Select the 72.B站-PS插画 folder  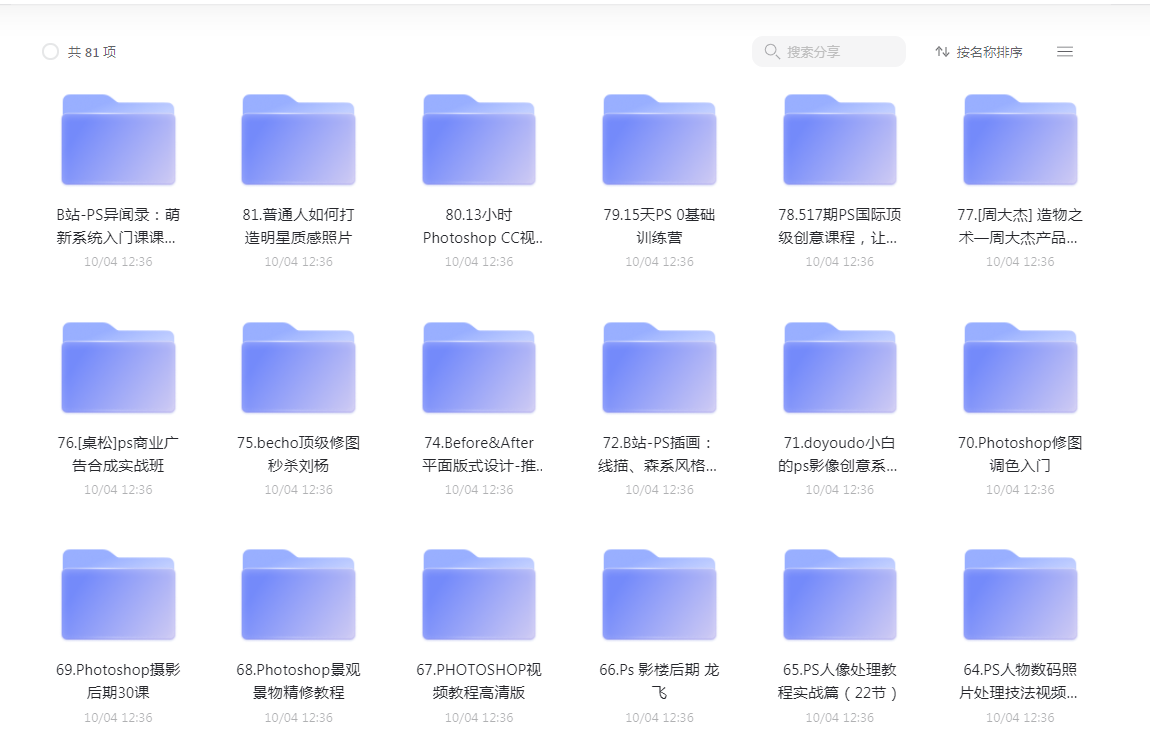click(x=659, y=368)
